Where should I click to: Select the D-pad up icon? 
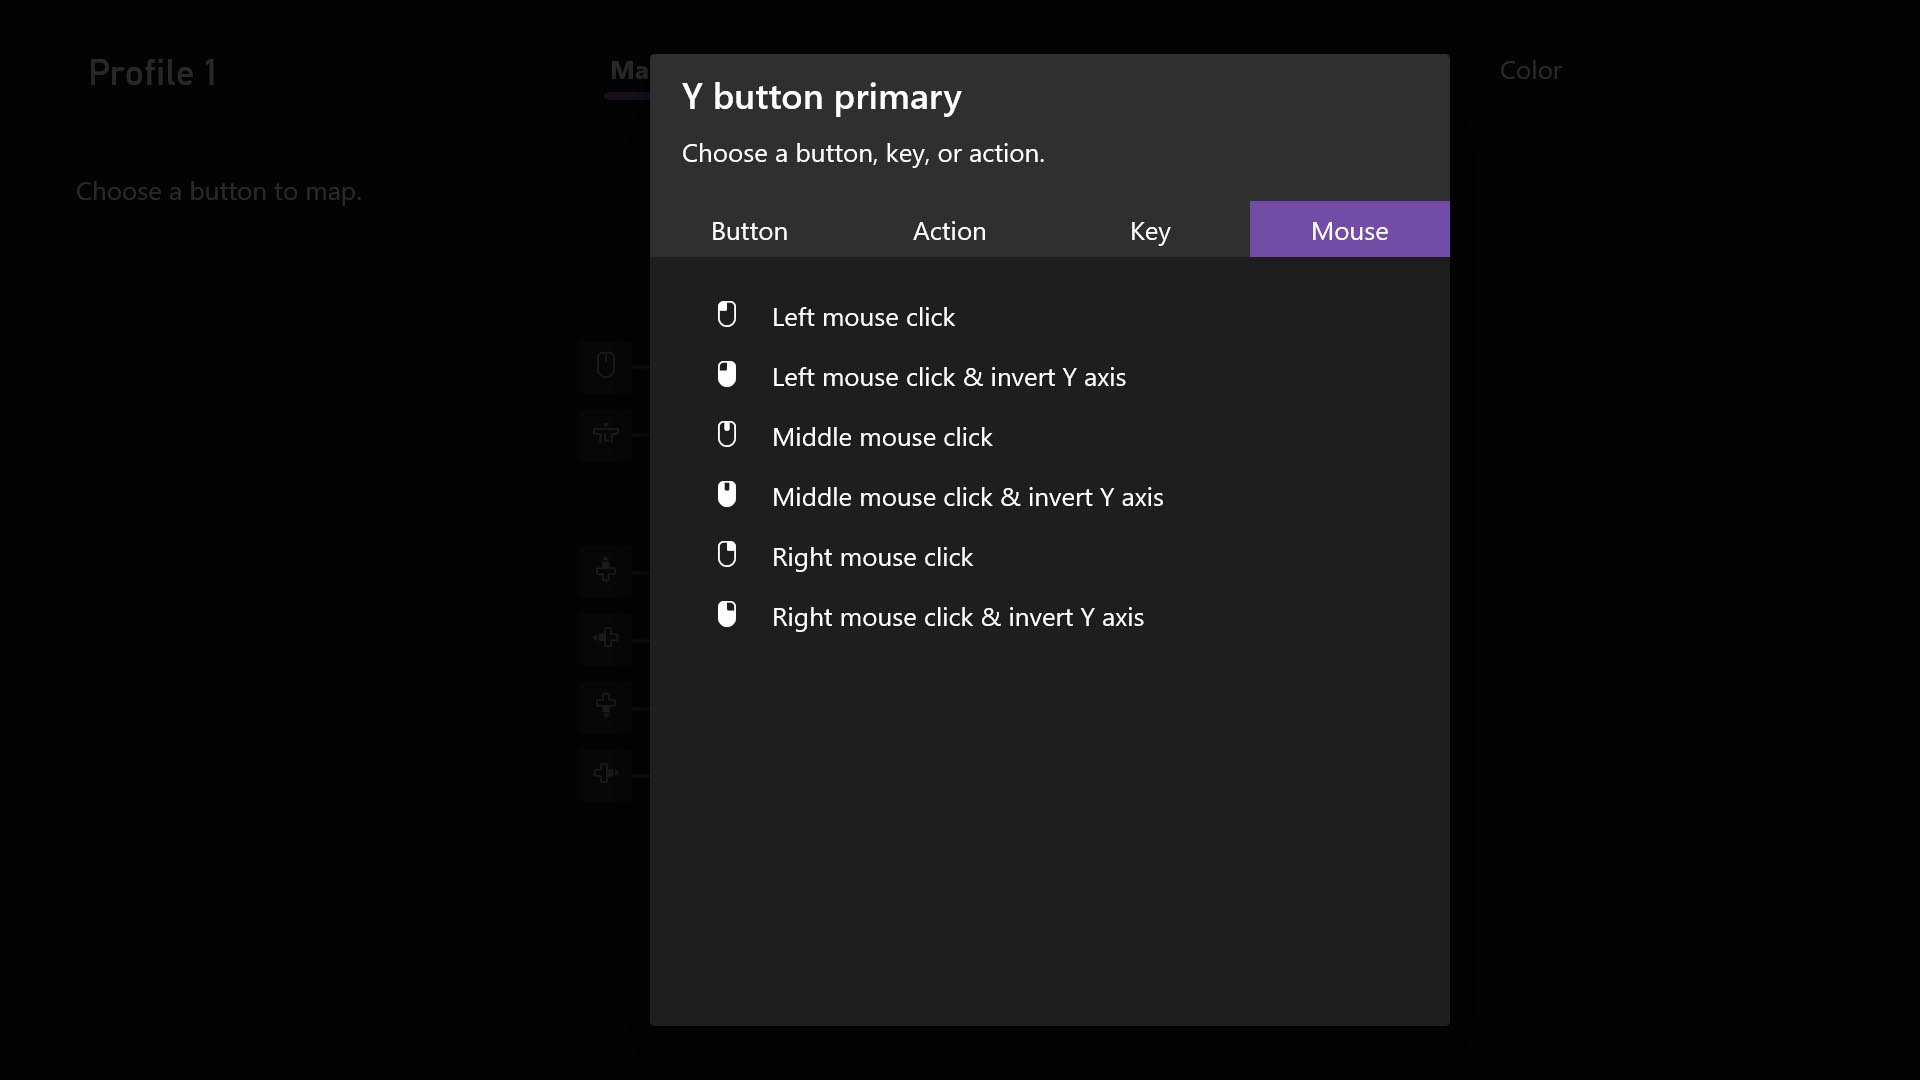(x=605, y=570)
